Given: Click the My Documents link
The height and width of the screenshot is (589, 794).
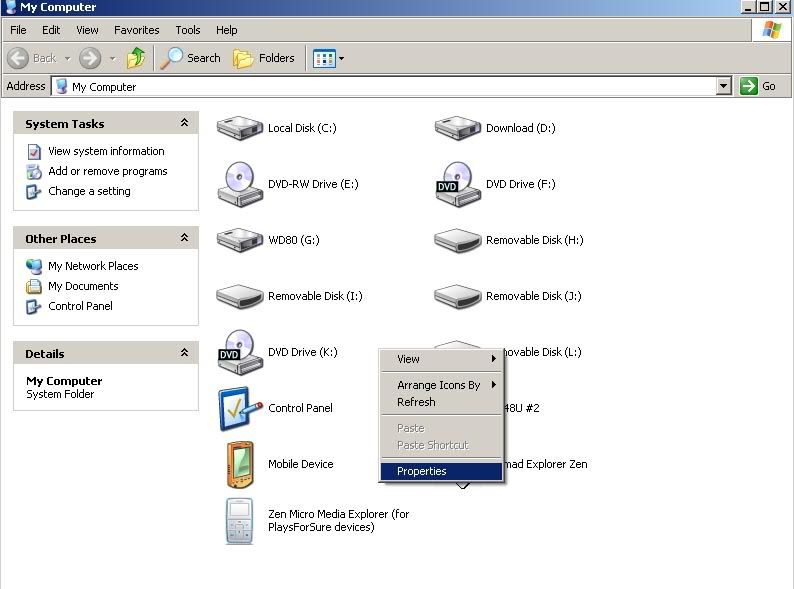Looking at the screenshot, I should pos(83,287).
